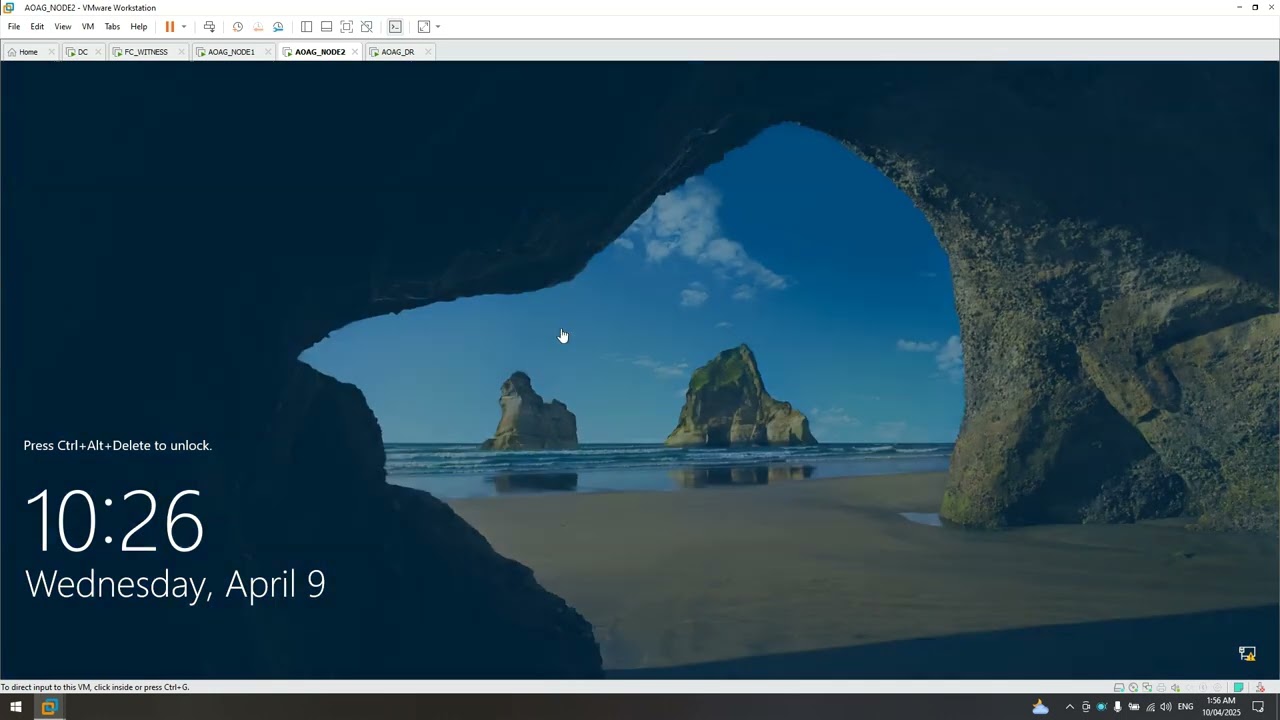Click the 10:26 lock screen time
Viewport: 1280px width, 720px height.
pyautogui.click(x=114, y=521)
